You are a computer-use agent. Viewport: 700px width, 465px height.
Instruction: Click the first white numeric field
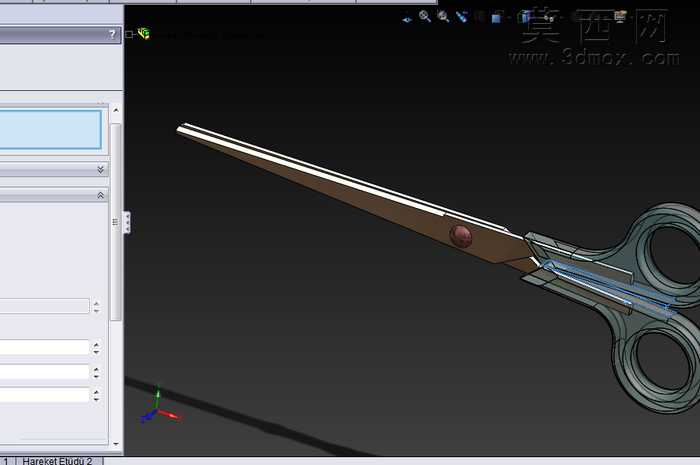[x=44, y=347]
